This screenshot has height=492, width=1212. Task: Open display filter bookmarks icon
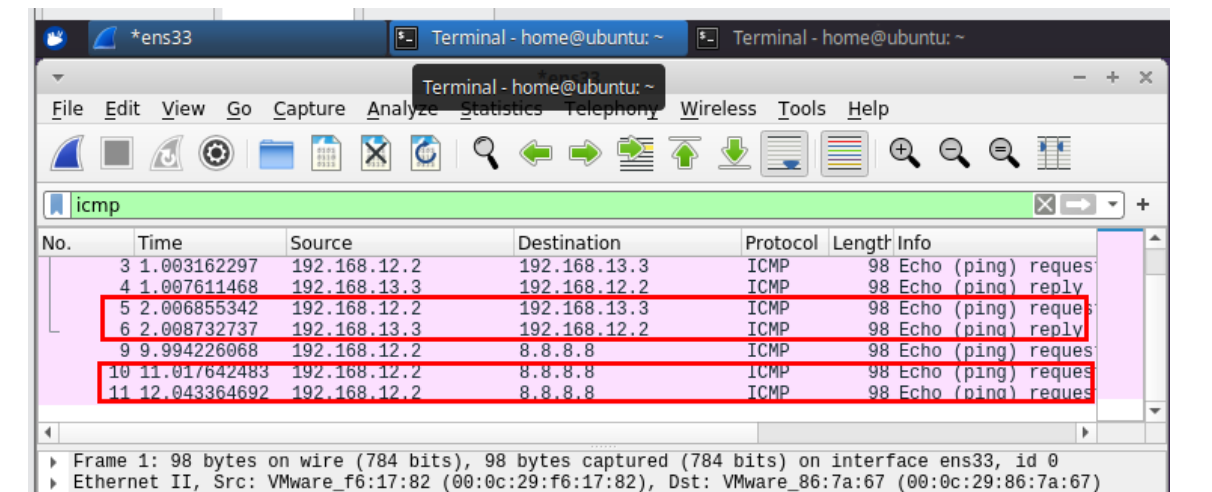(57, 205)
